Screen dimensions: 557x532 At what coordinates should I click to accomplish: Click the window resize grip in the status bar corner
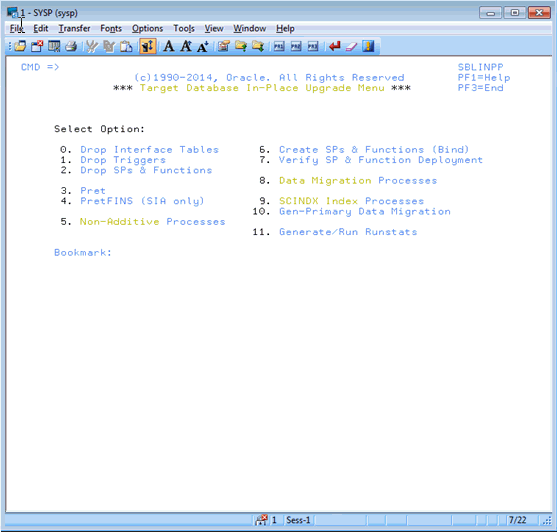pyautogui.click(x=547, y=521)
